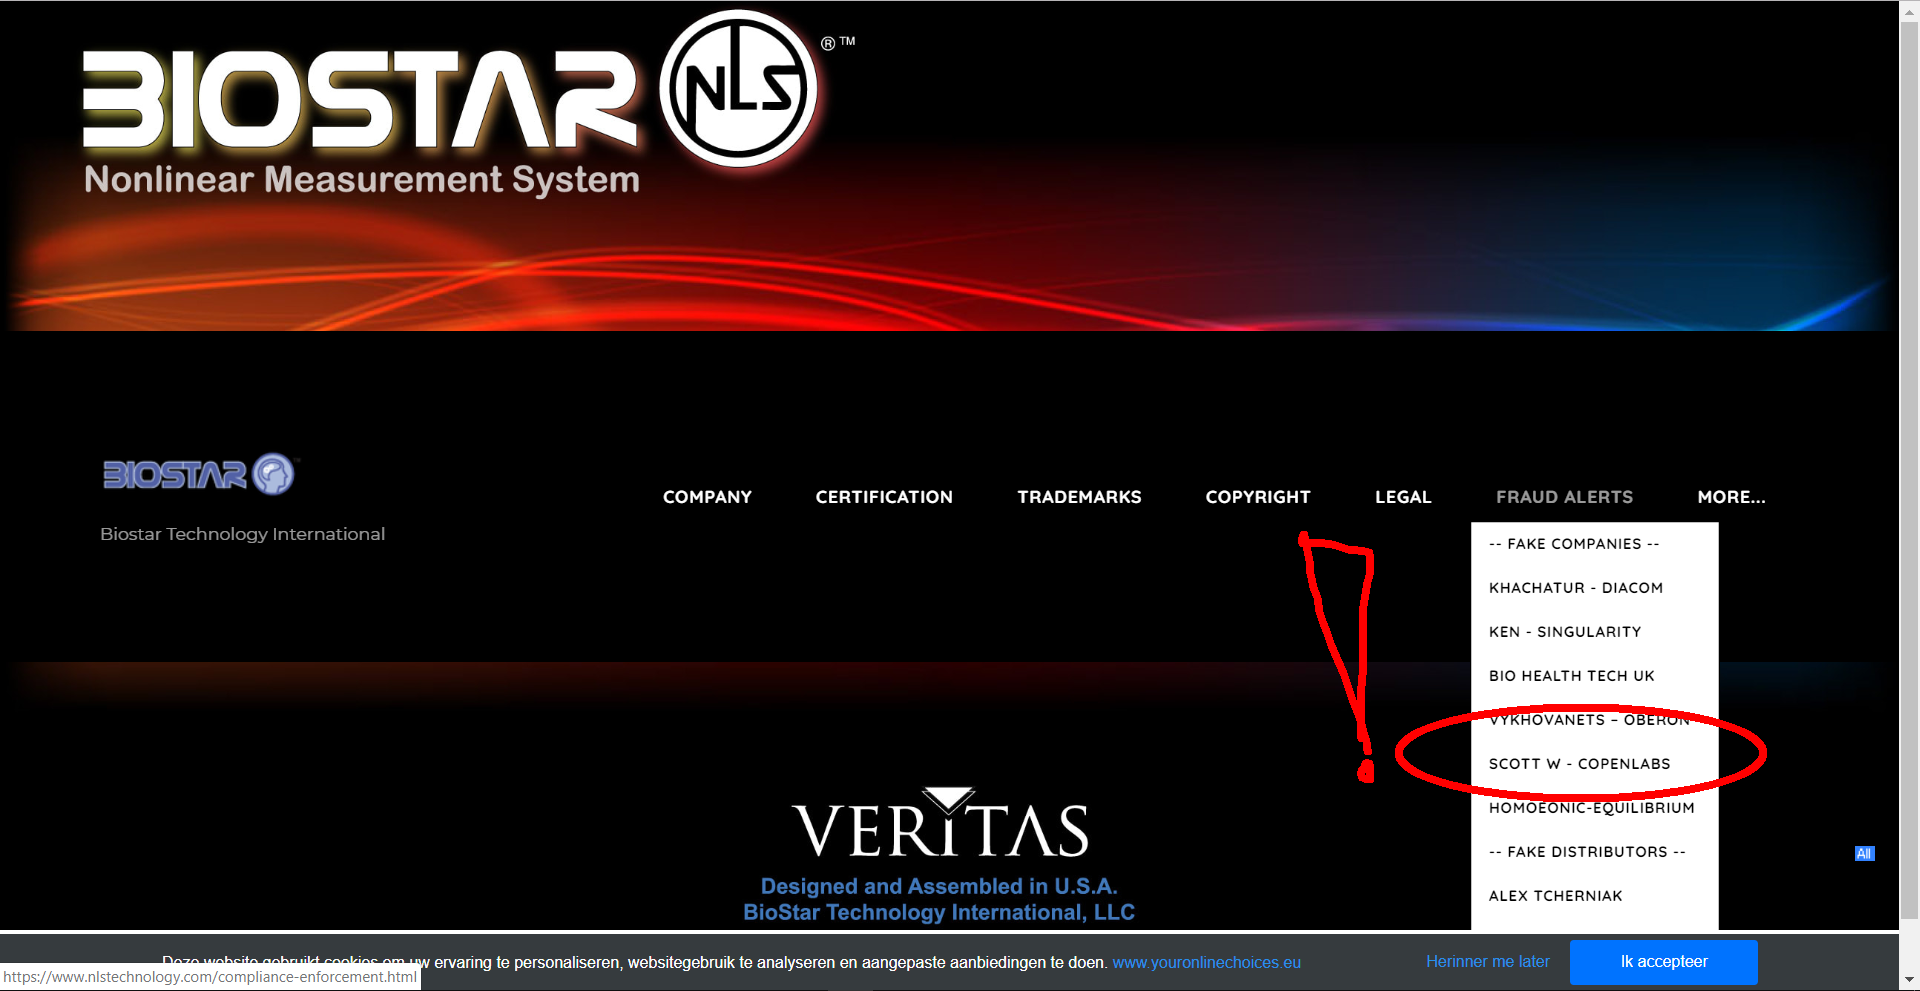
Task: Click the Biostar NLS circular logo
Action: tap(738, 89)
